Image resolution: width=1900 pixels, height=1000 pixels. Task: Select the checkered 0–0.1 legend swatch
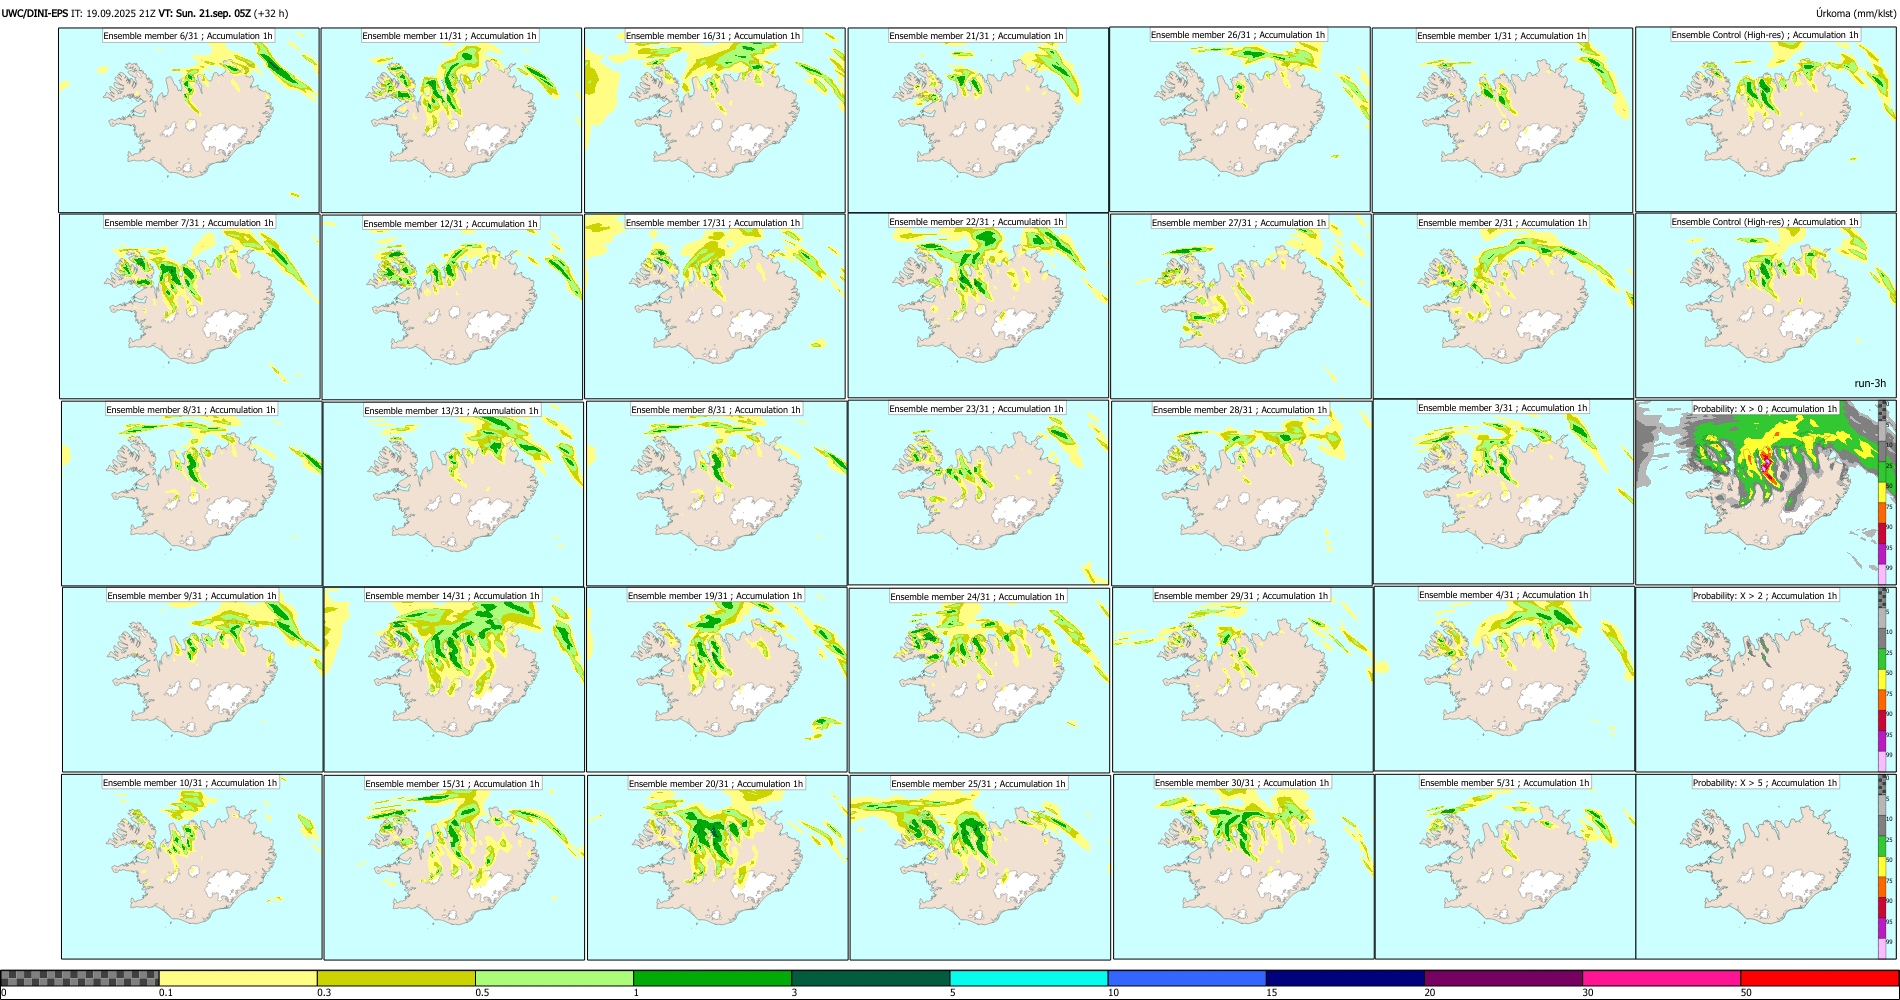80,978
